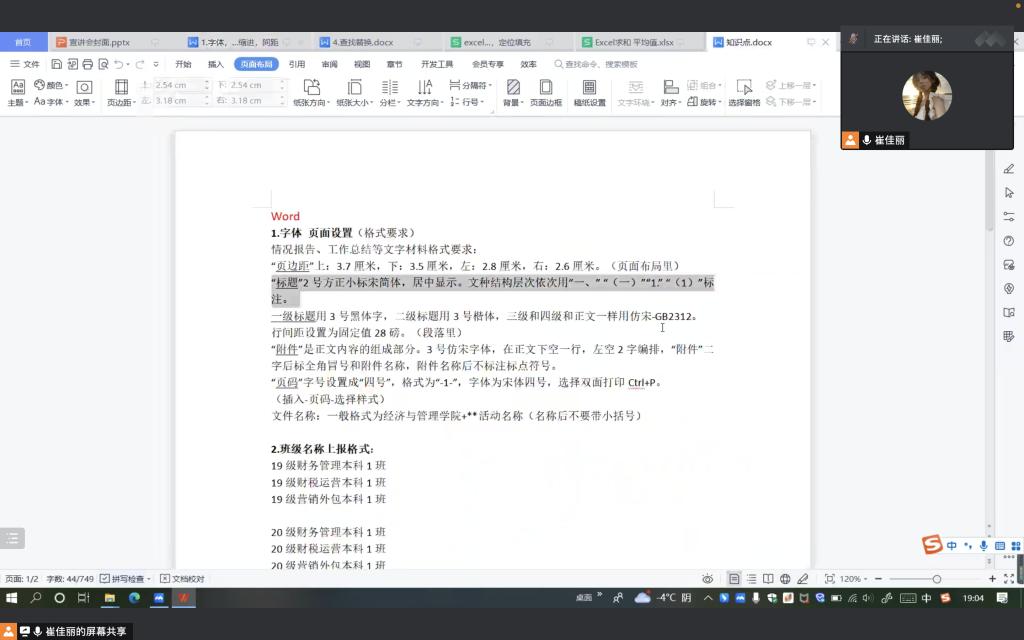Viewport: 1024px width, 640px height.
Task: Select the arrow tool in right sidebar
Action: point(1009,192)
